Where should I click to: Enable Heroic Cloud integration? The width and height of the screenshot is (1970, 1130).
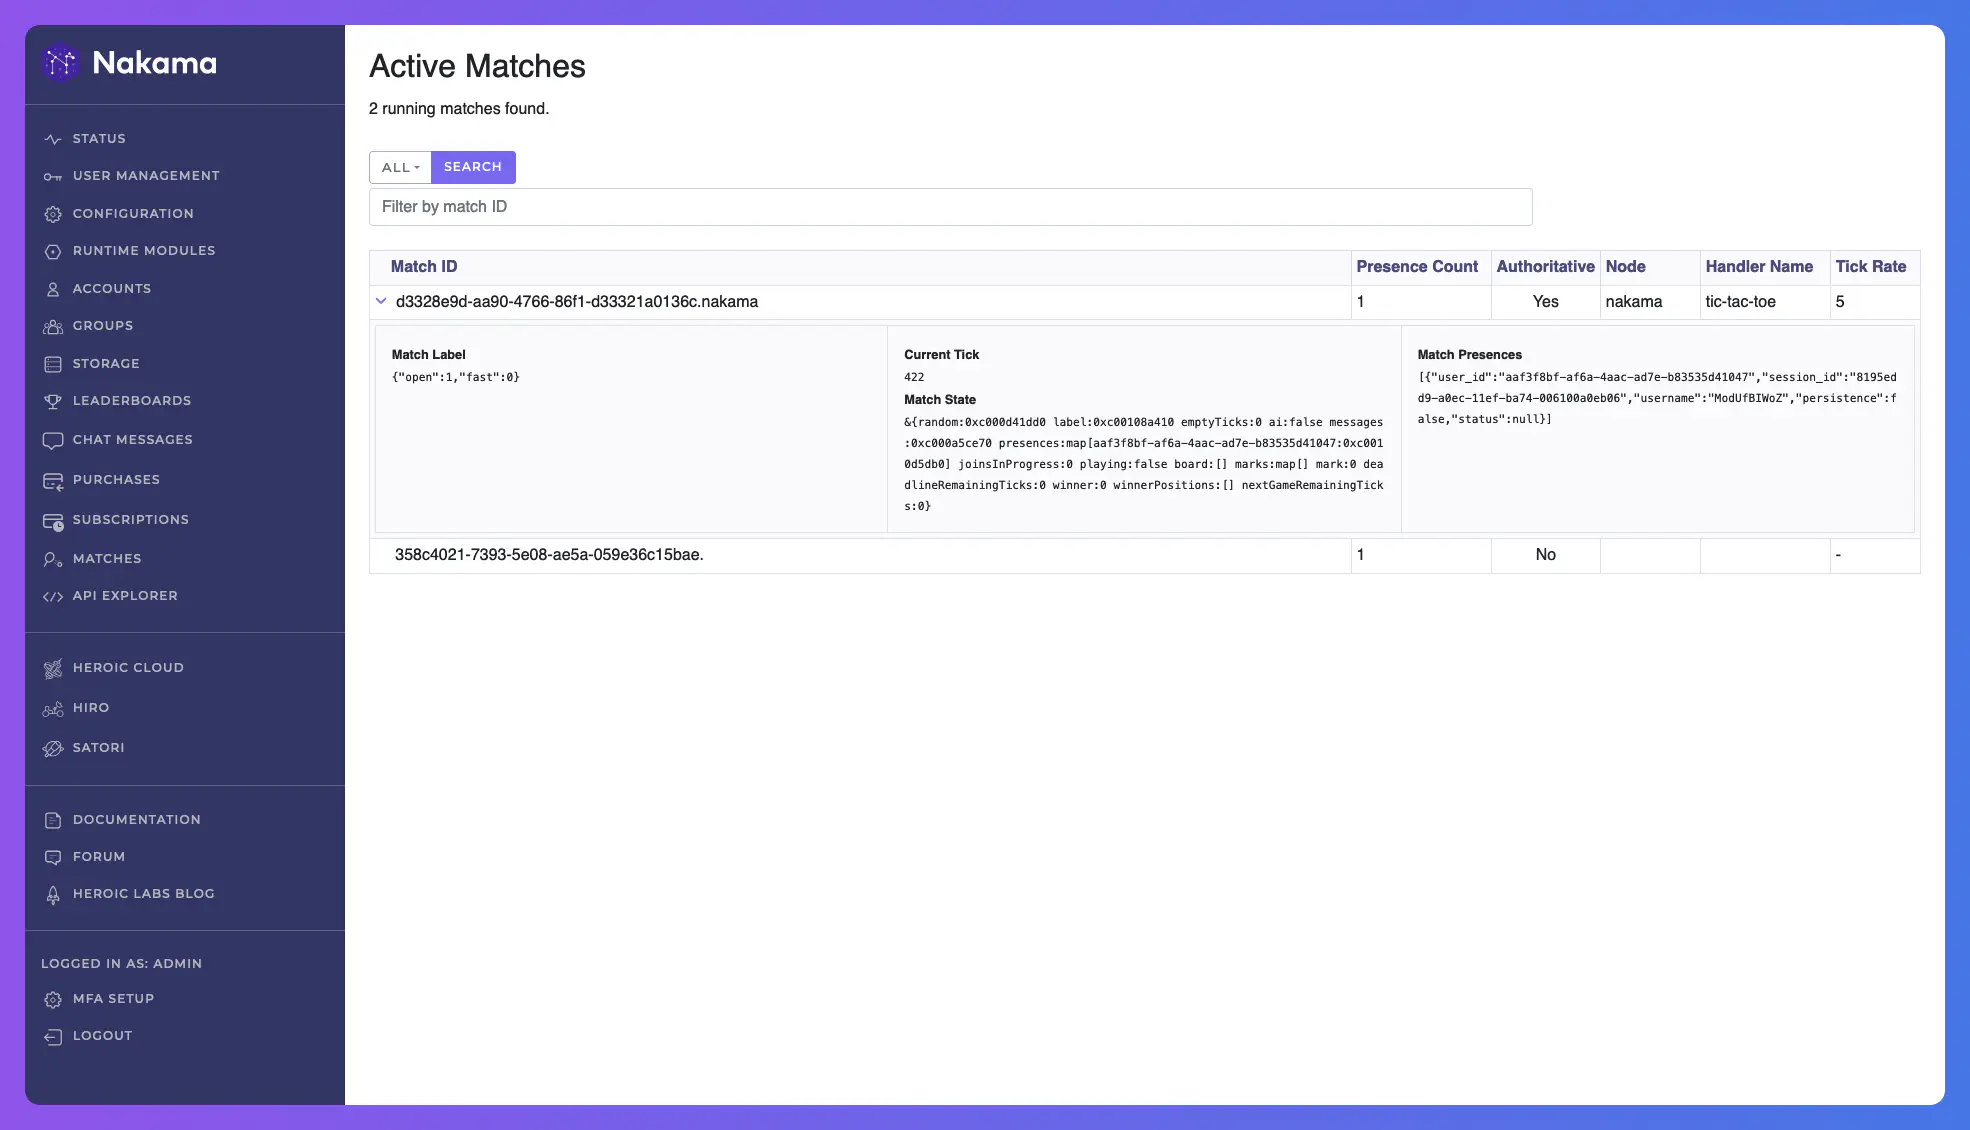coord(127,669)
